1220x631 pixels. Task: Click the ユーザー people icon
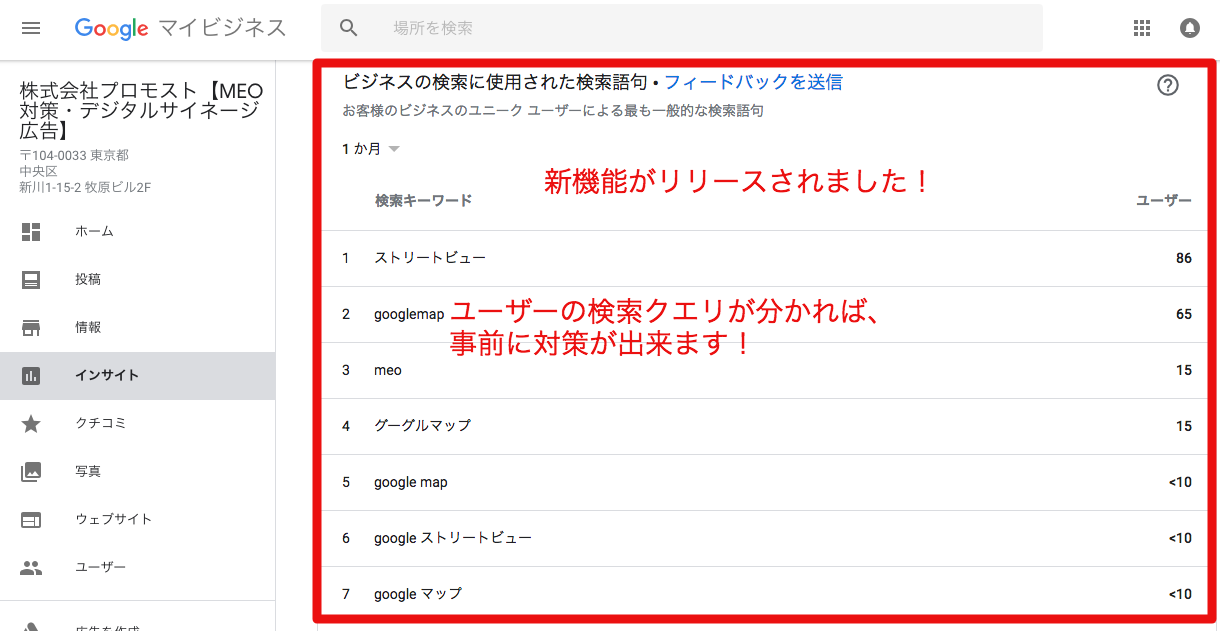tap(31, 567)
